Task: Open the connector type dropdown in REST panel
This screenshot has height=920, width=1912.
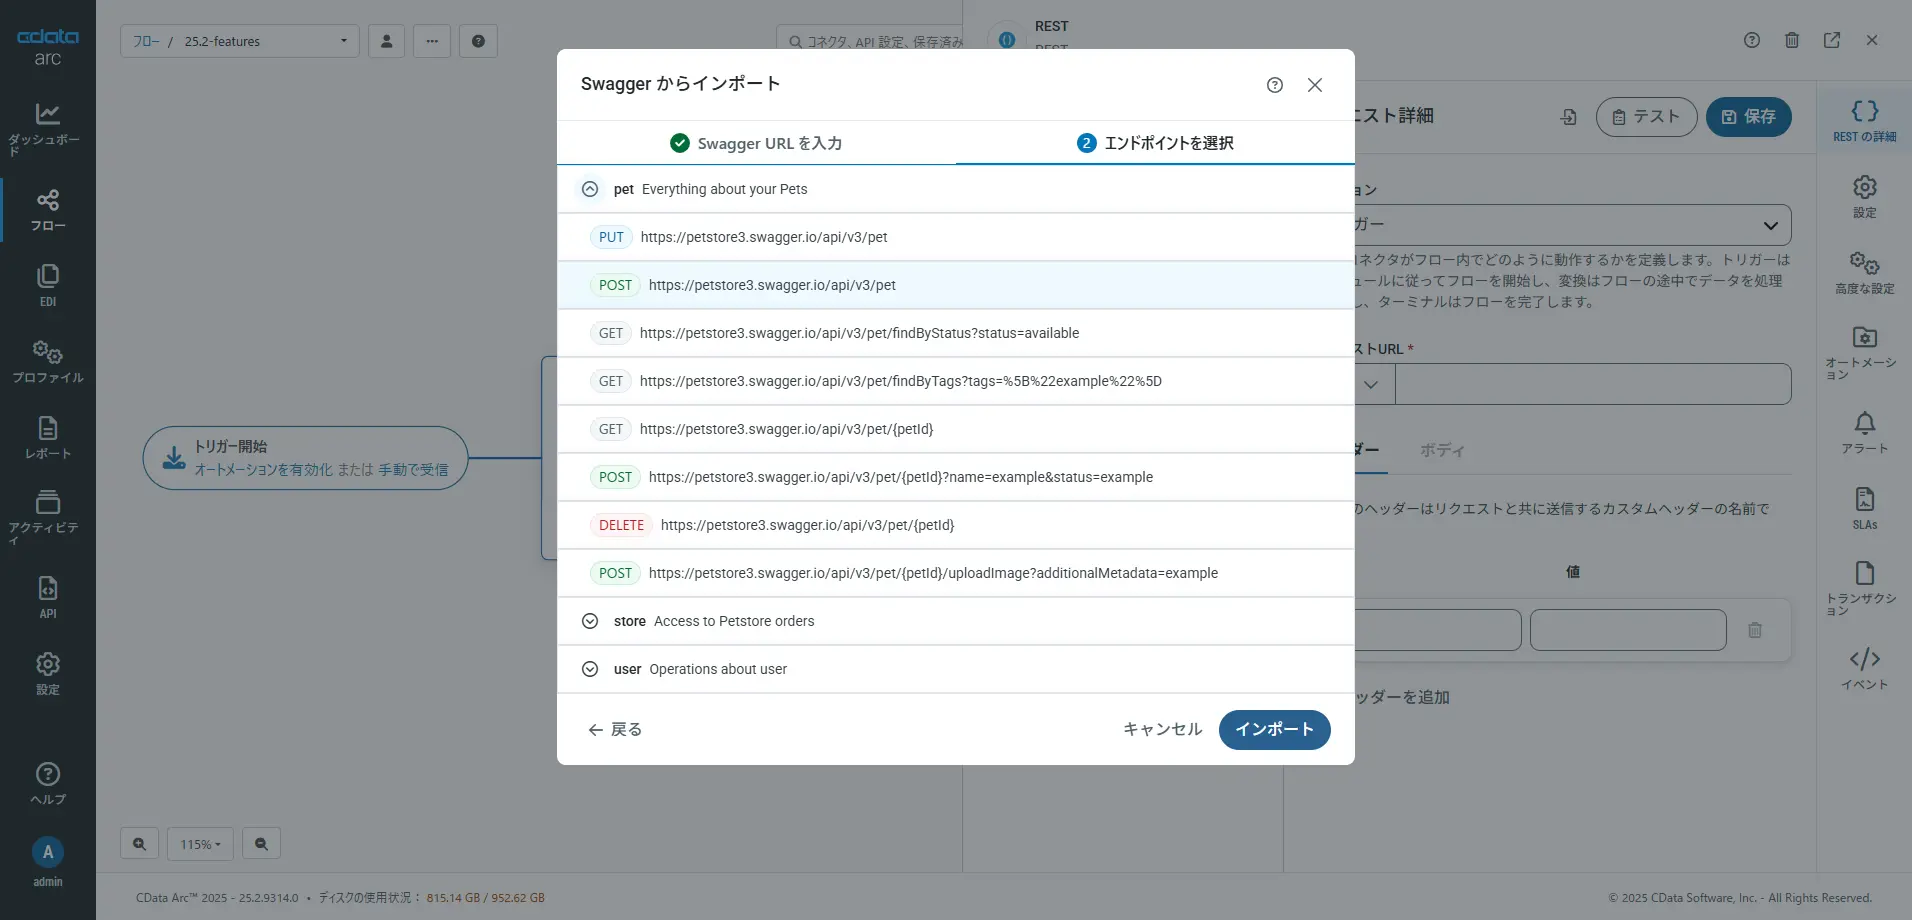Action: [x=1573, y=225]
